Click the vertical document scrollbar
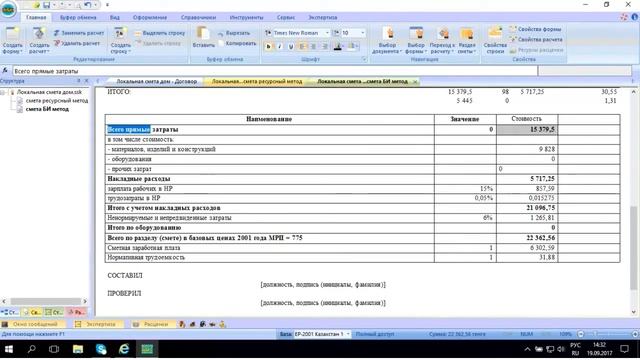Viewport: 640px width, 360px height. pyautogui.click(x=633, y=248)
